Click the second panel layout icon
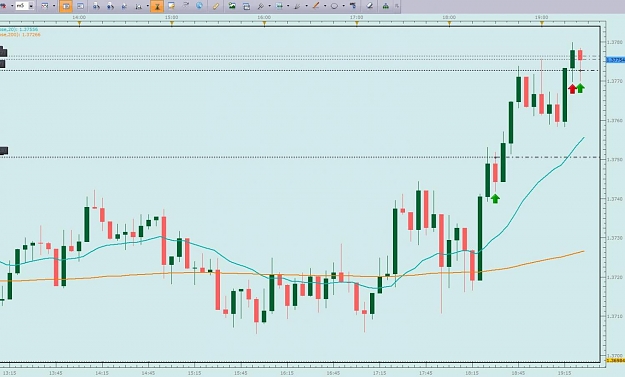The height and width of the screenshot is (377, 625). 80,6
